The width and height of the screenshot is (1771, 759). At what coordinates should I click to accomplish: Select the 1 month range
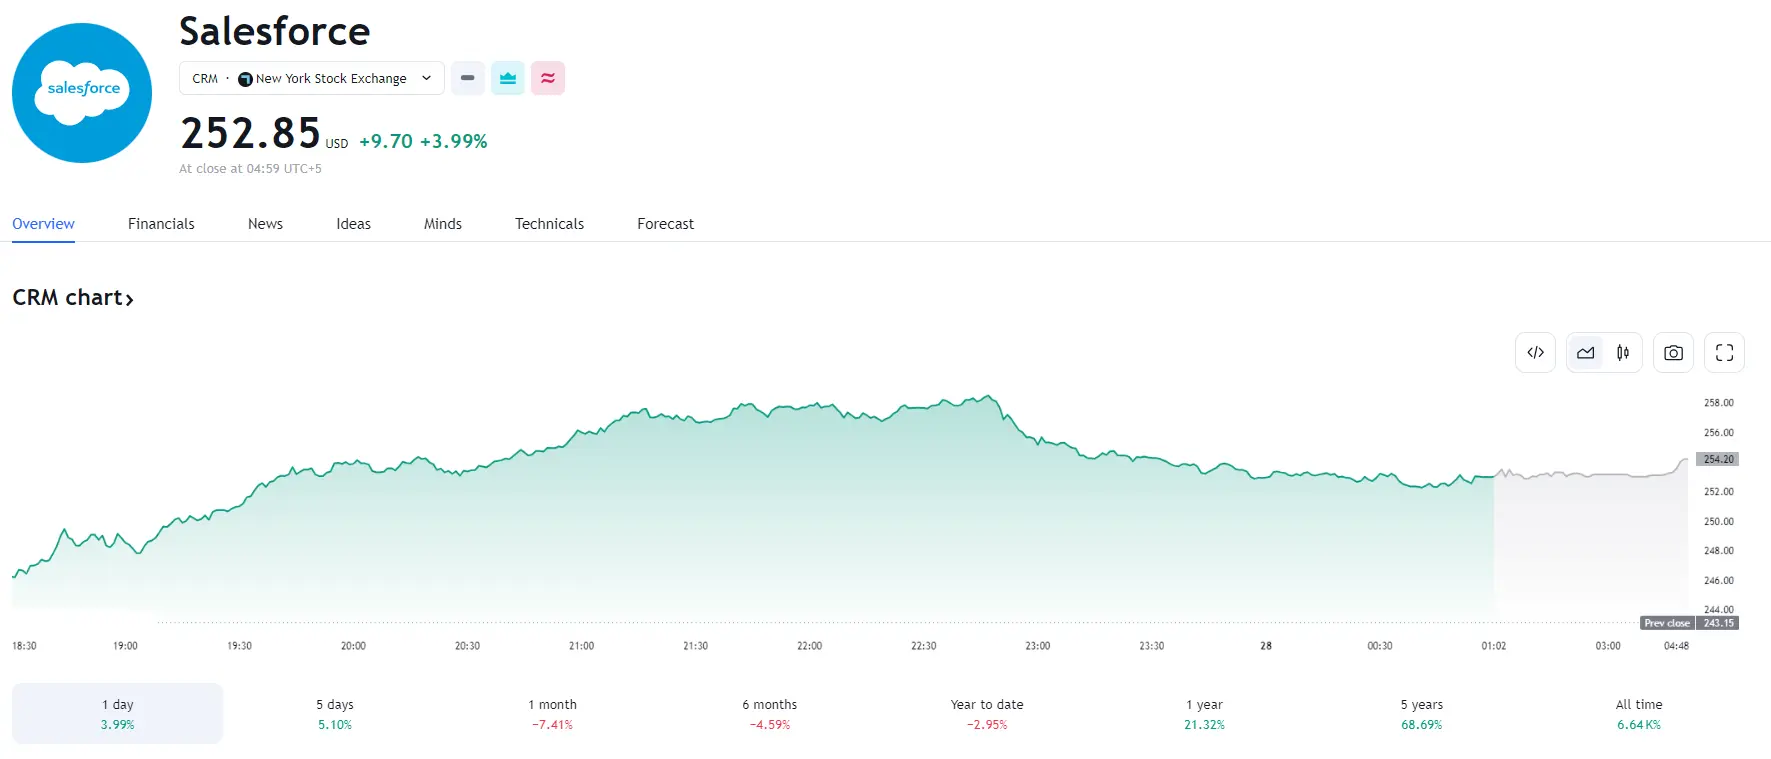[x=552, y=714]
